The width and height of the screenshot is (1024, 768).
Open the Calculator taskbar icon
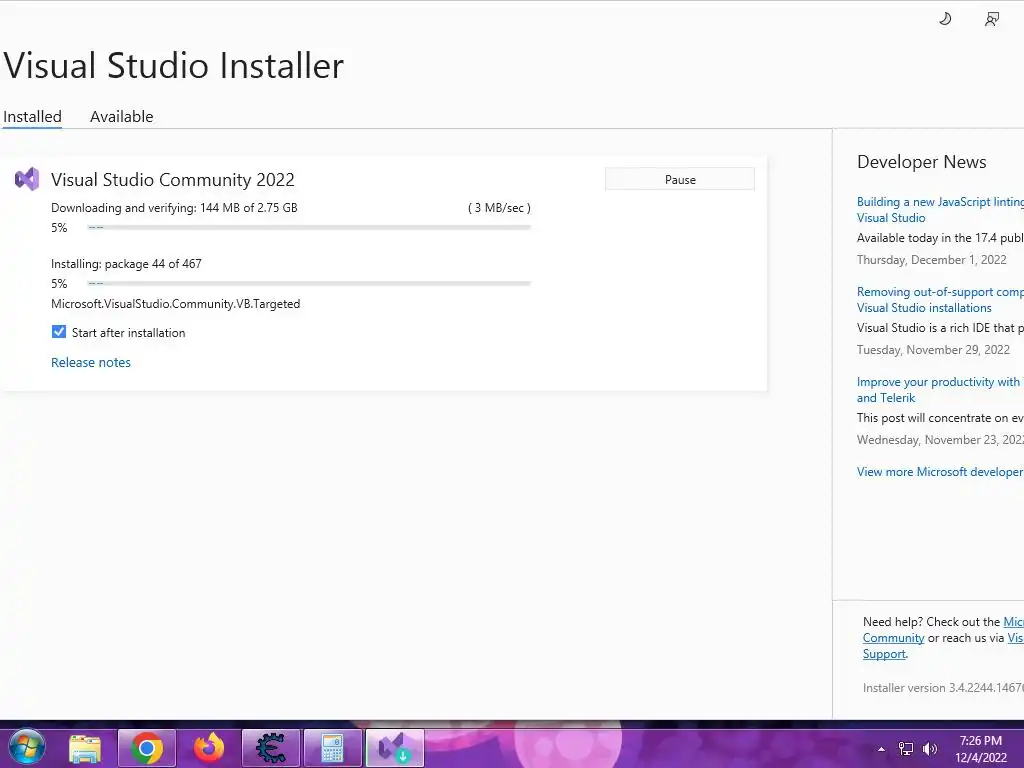[332, 748]
